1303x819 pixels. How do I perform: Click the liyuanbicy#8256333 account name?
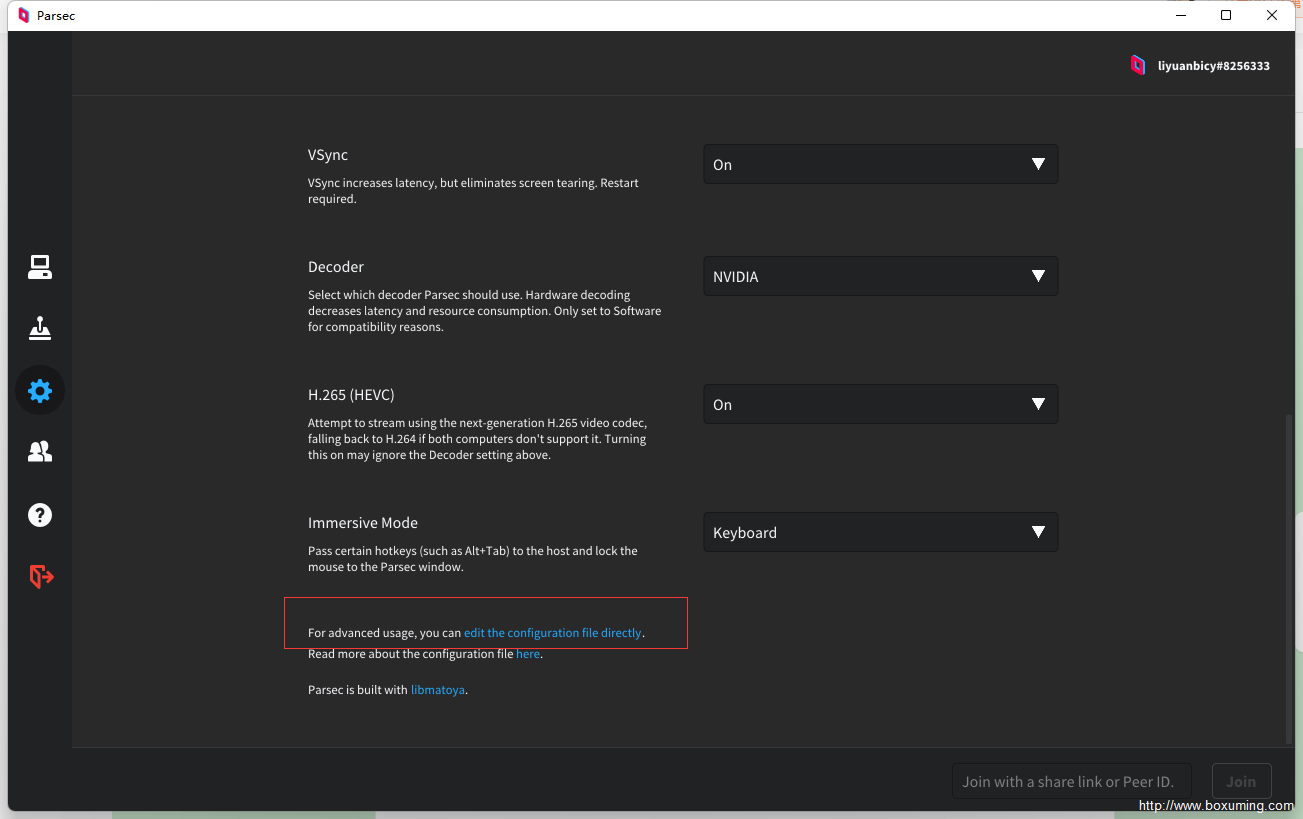point(1214,66)
